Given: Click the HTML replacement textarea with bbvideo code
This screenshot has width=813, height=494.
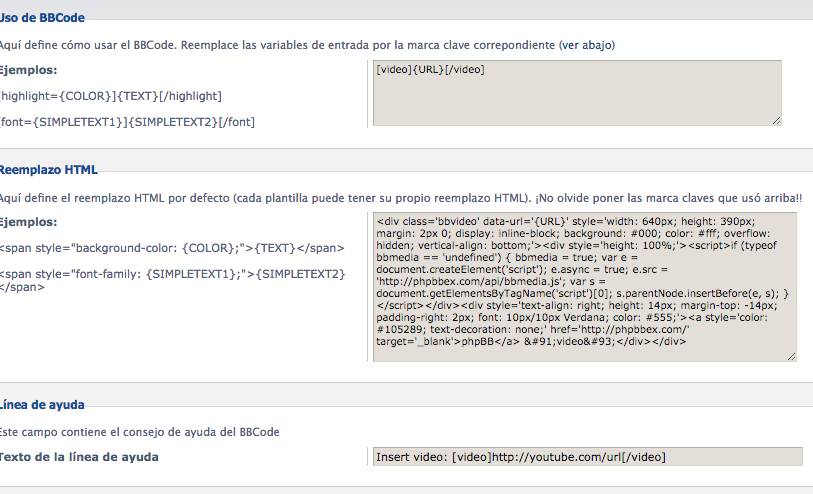Looking at the screenshot, I should coord(584,287).
